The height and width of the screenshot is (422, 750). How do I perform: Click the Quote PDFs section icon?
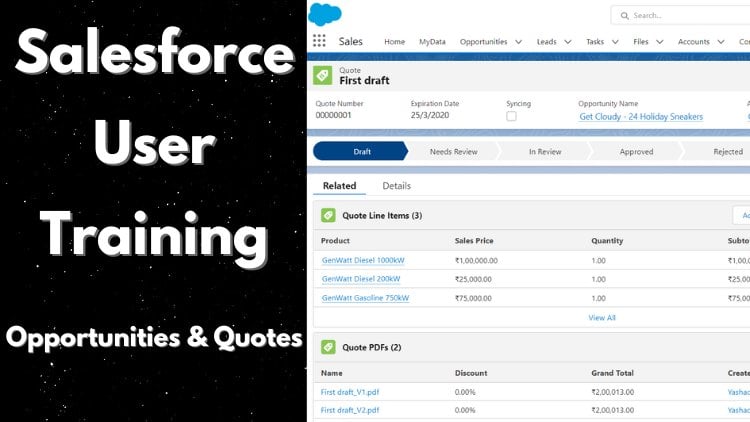(327, 346)
